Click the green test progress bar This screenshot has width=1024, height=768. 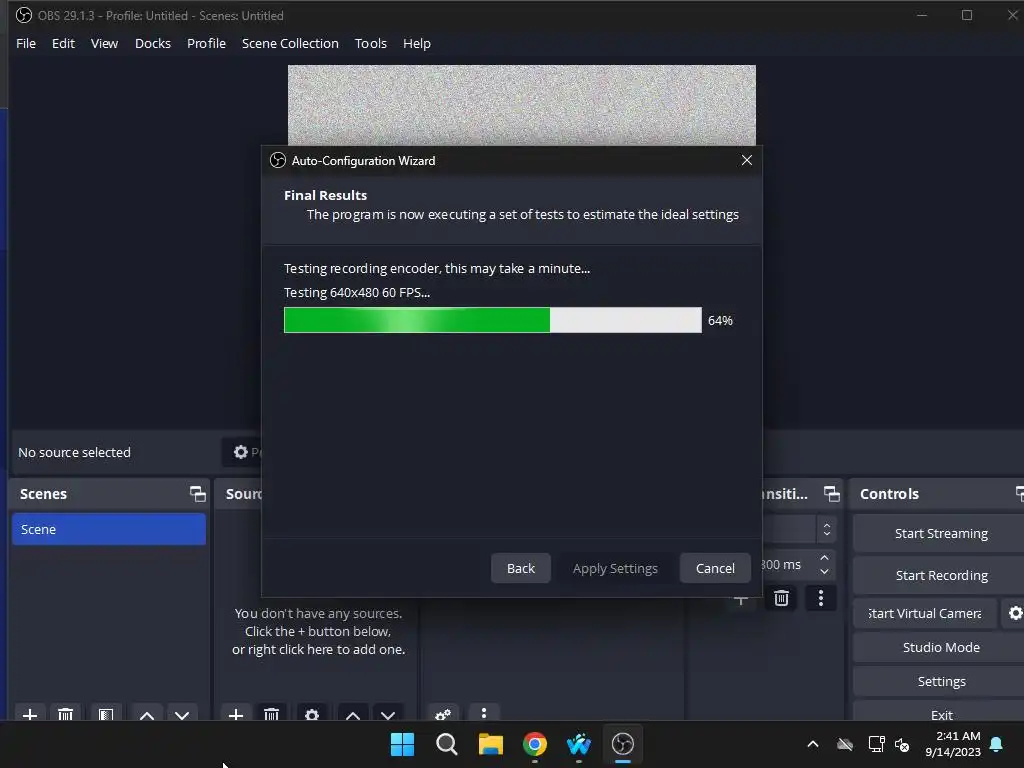493,320
